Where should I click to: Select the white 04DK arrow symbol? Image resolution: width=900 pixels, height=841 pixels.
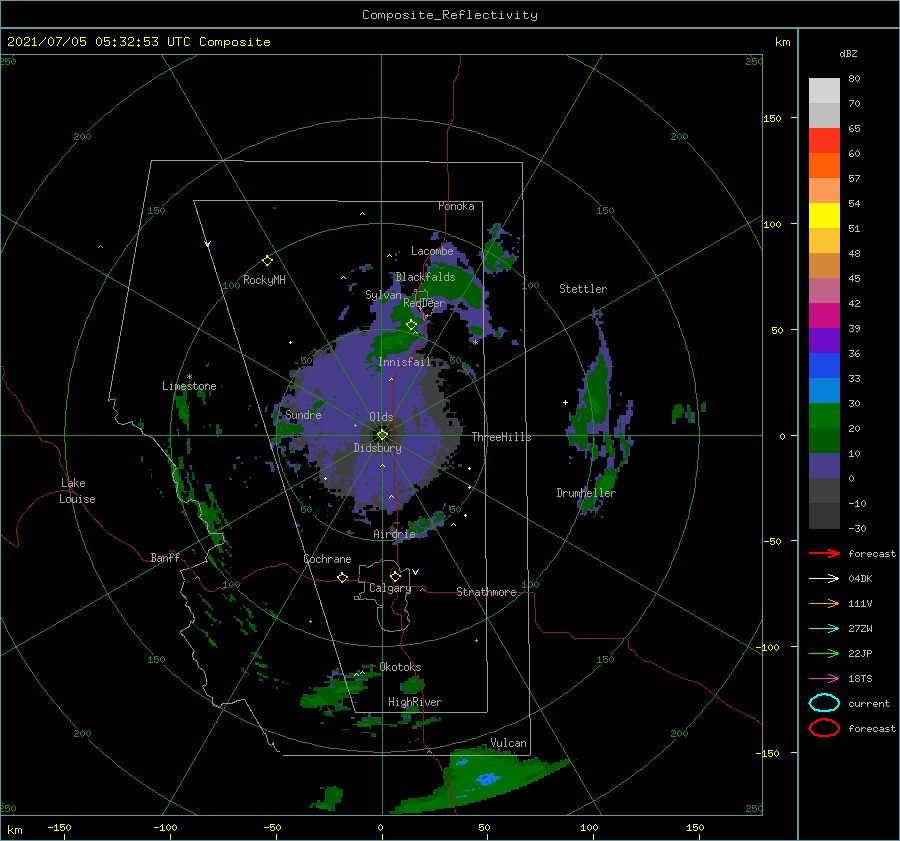824,578
